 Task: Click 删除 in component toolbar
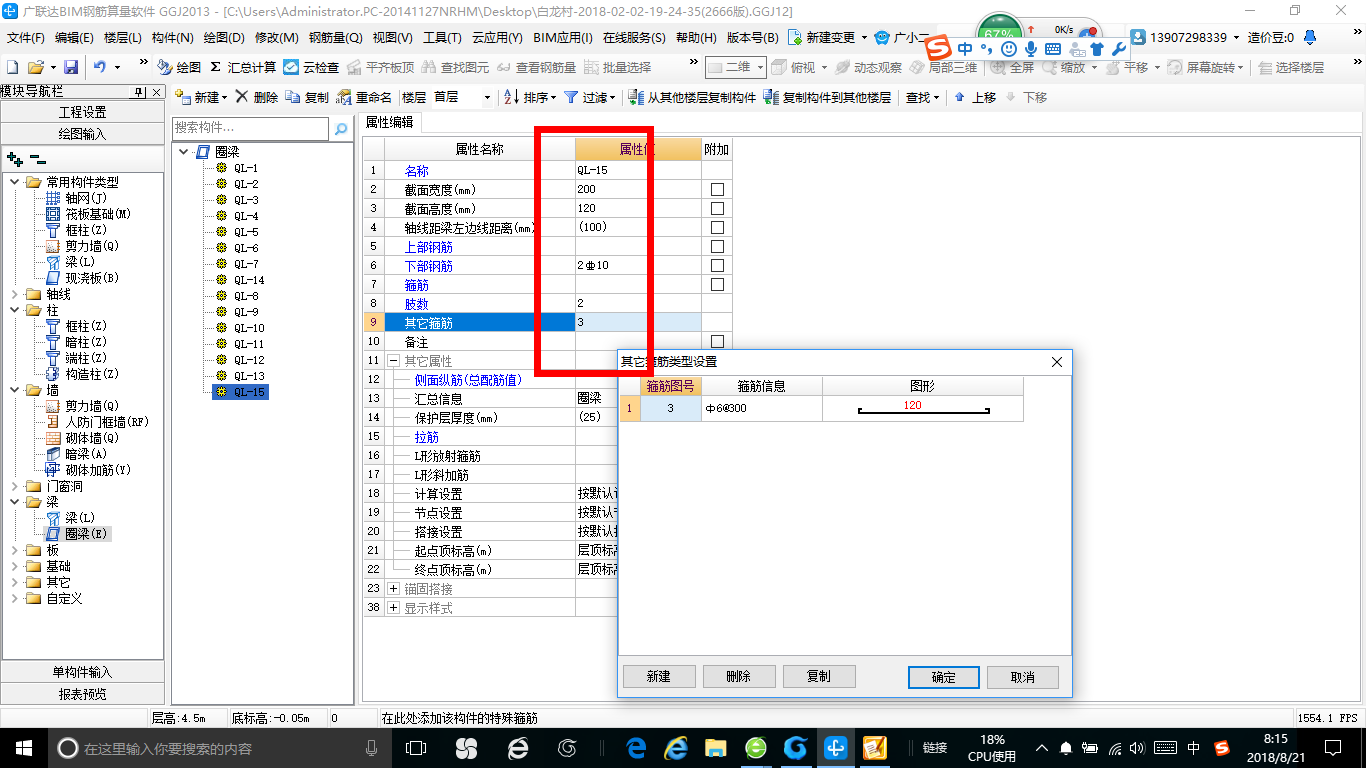(x=257, y=97)
